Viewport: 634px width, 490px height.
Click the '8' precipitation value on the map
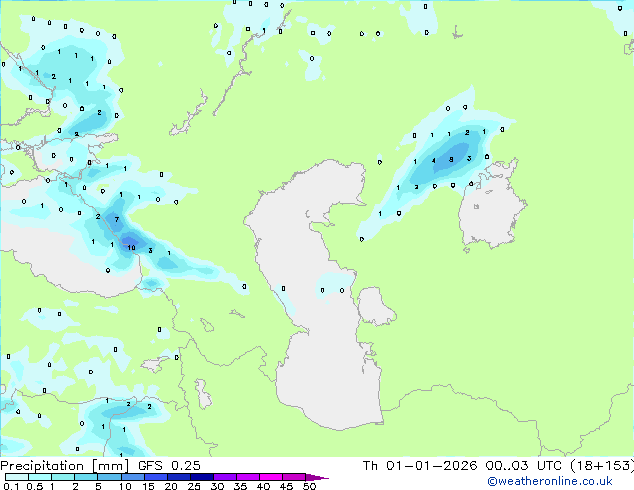pos(451,160)
